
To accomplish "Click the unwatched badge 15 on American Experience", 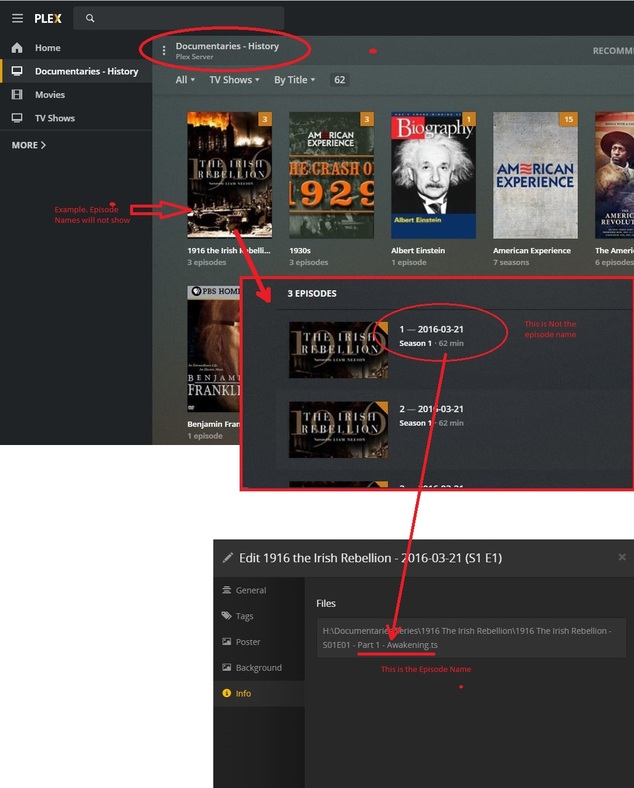I will pos(569,119).
